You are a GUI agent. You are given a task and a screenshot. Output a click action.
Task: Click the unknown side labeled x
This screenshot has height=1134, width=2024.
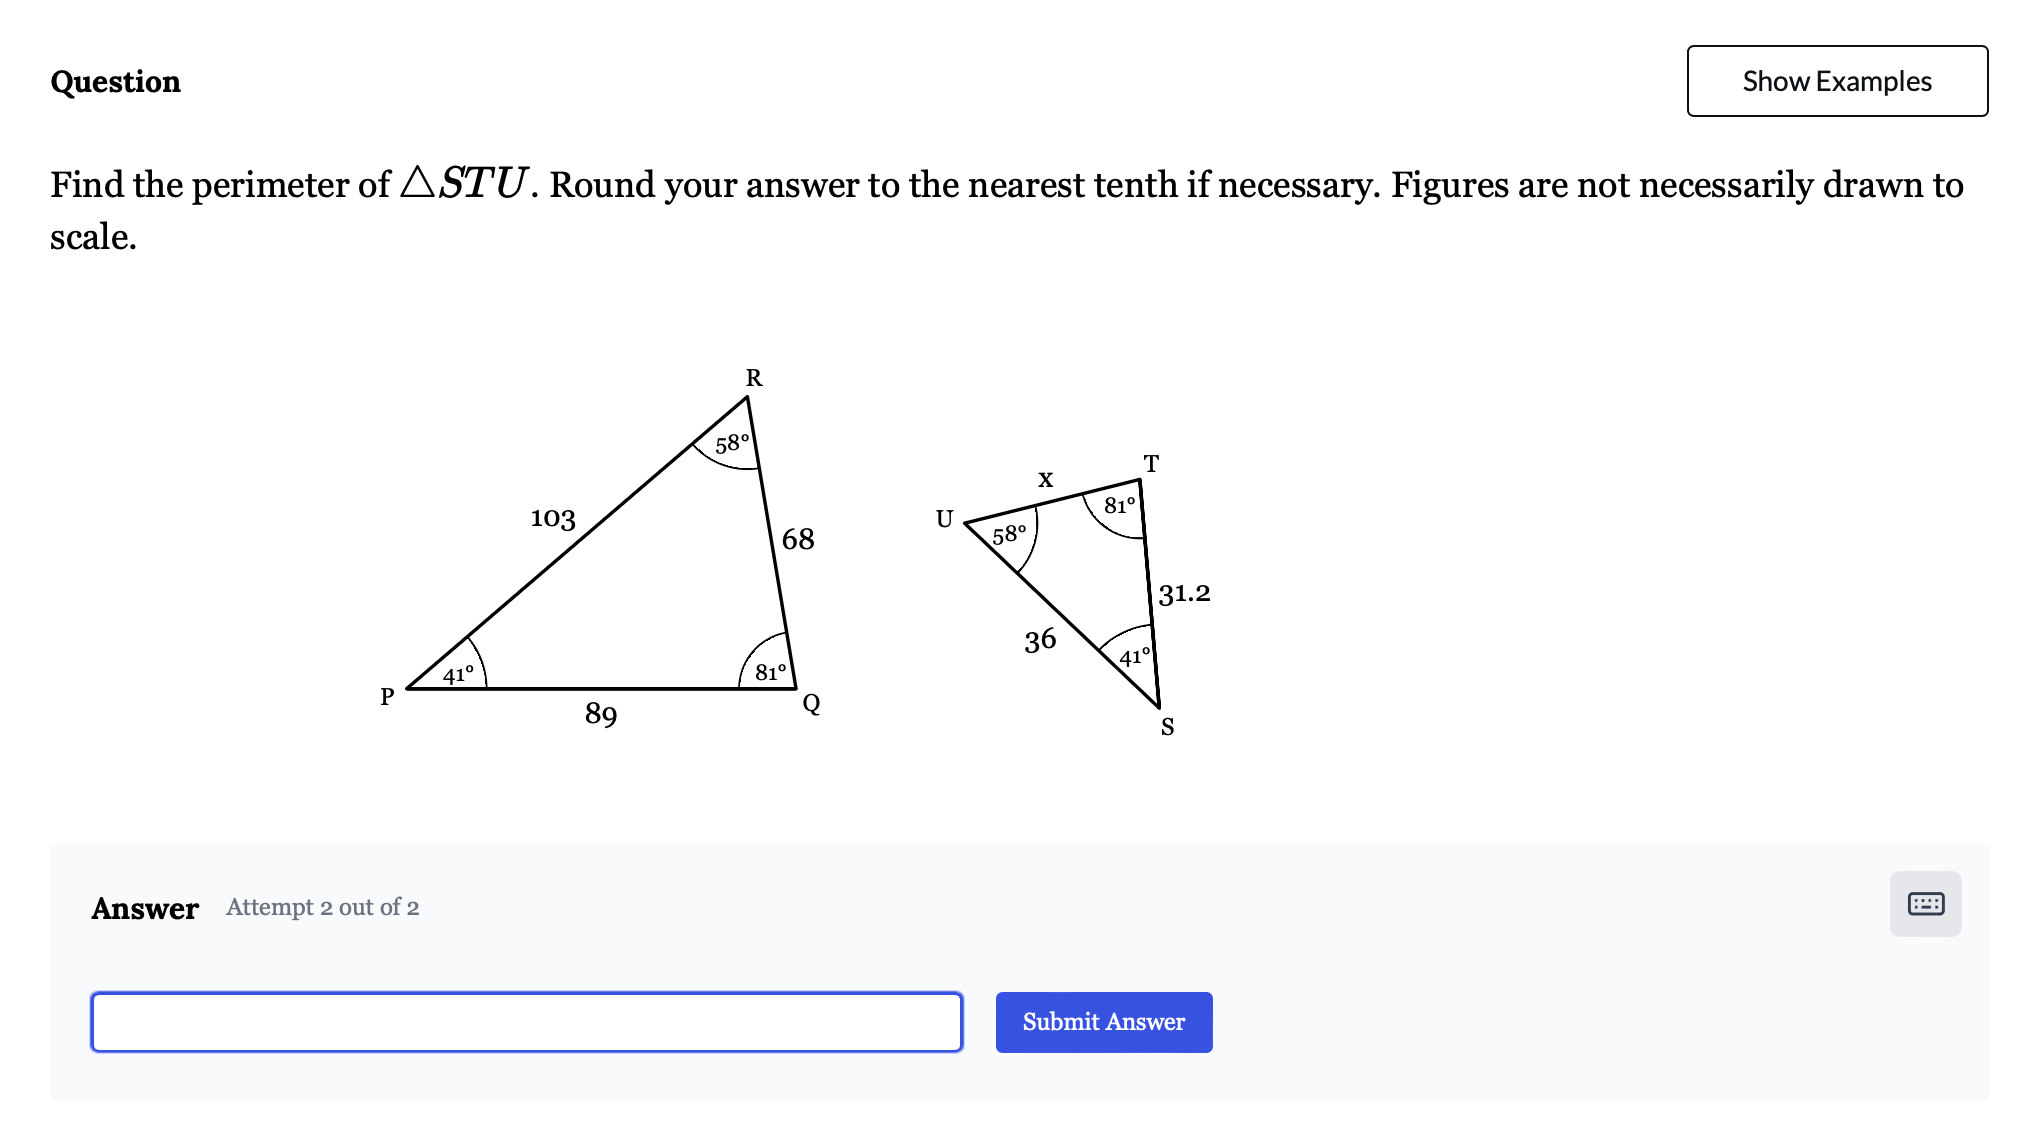pos(1044,480)
